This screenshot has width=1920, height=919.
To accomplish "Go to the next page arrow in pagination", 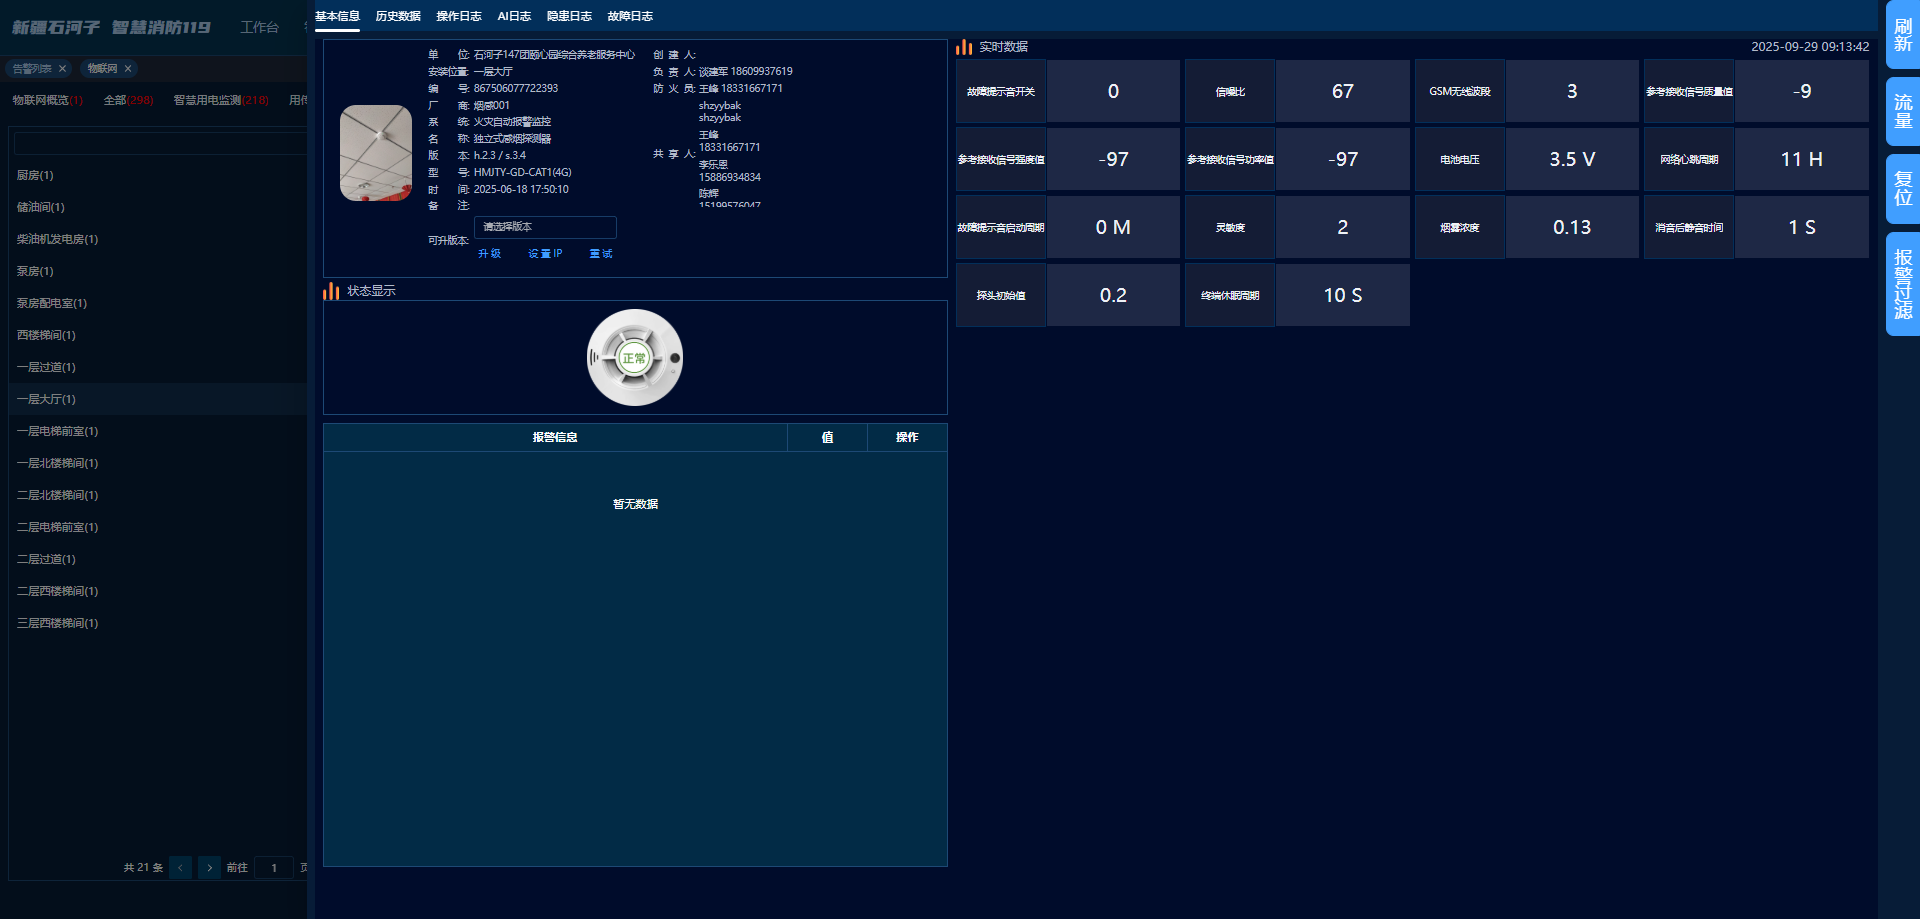I will (209, 868).
